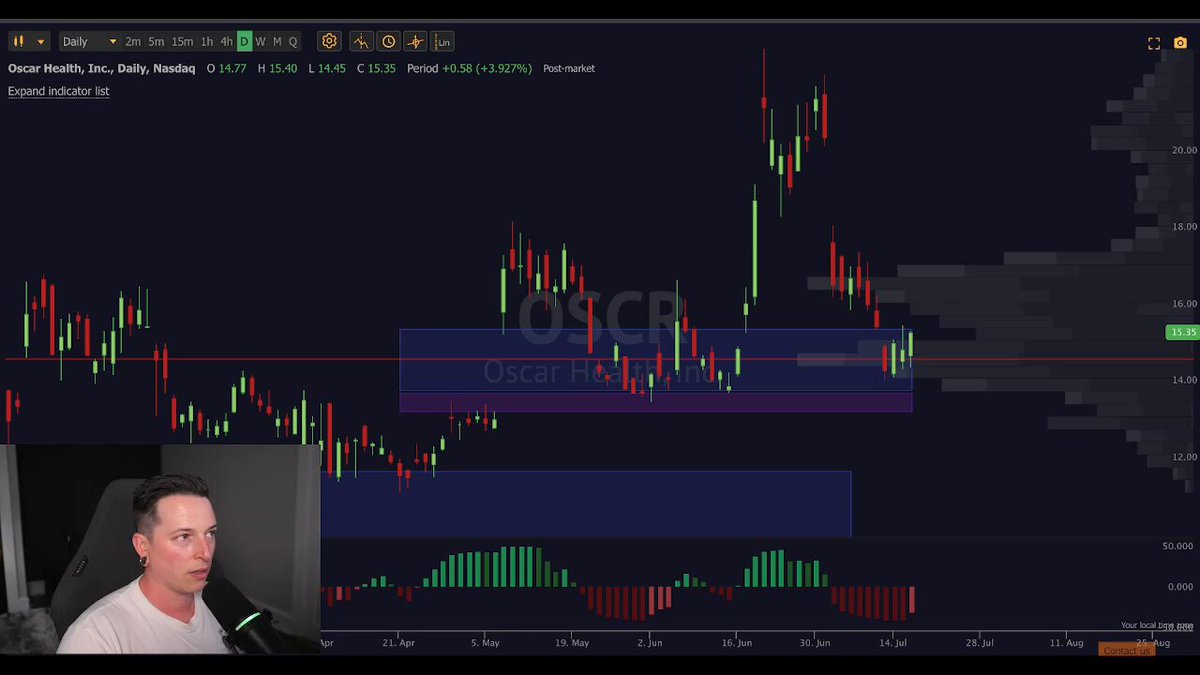Select the active D daily timeframe
The image size is (1200, 675).
(x=244, y=42)
